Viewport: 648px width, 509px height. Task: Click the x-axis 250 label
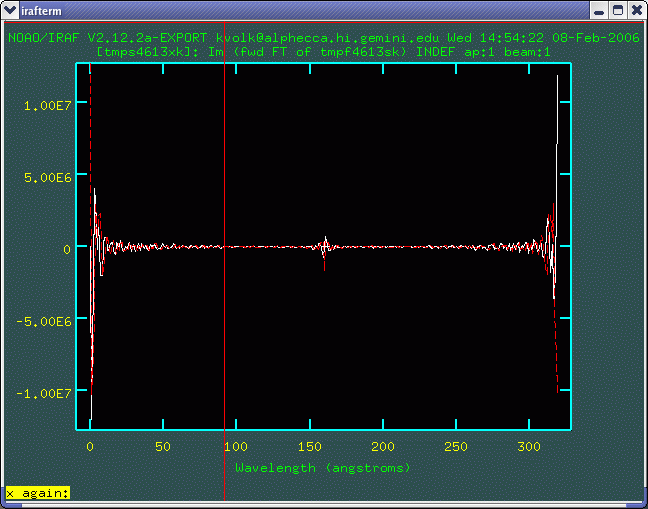pos(456,447)
